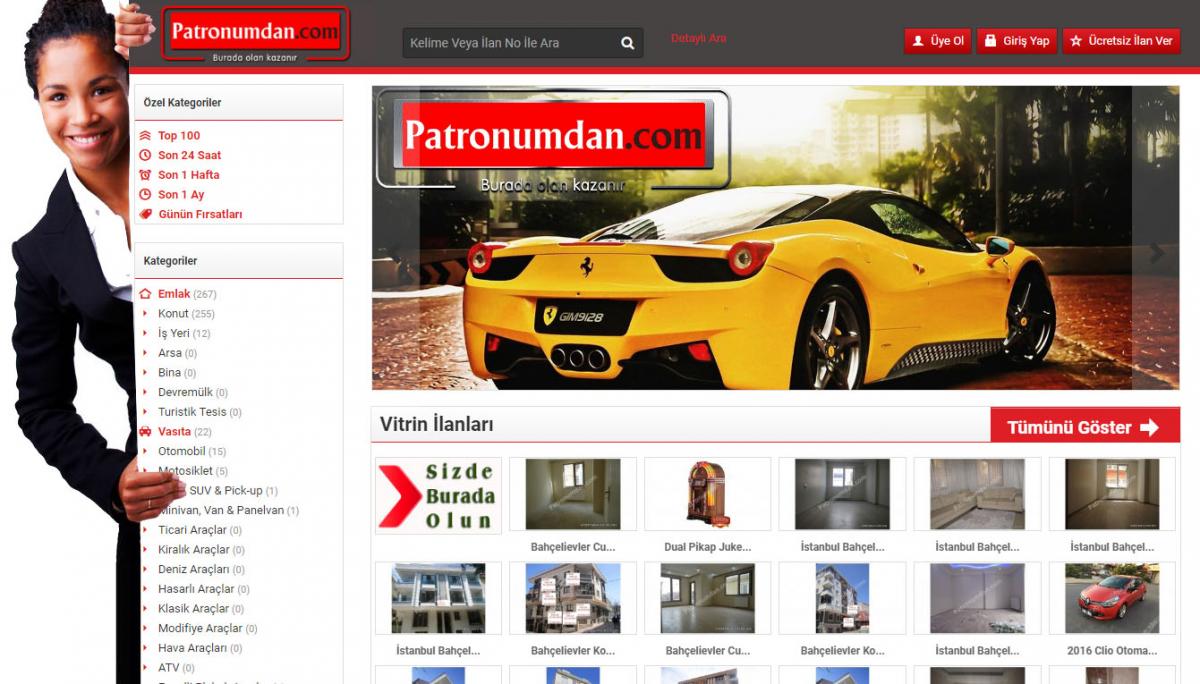Go to previous banner slide arrow
This screenshot has height=684, width=1200.
(x=395, y=254)
